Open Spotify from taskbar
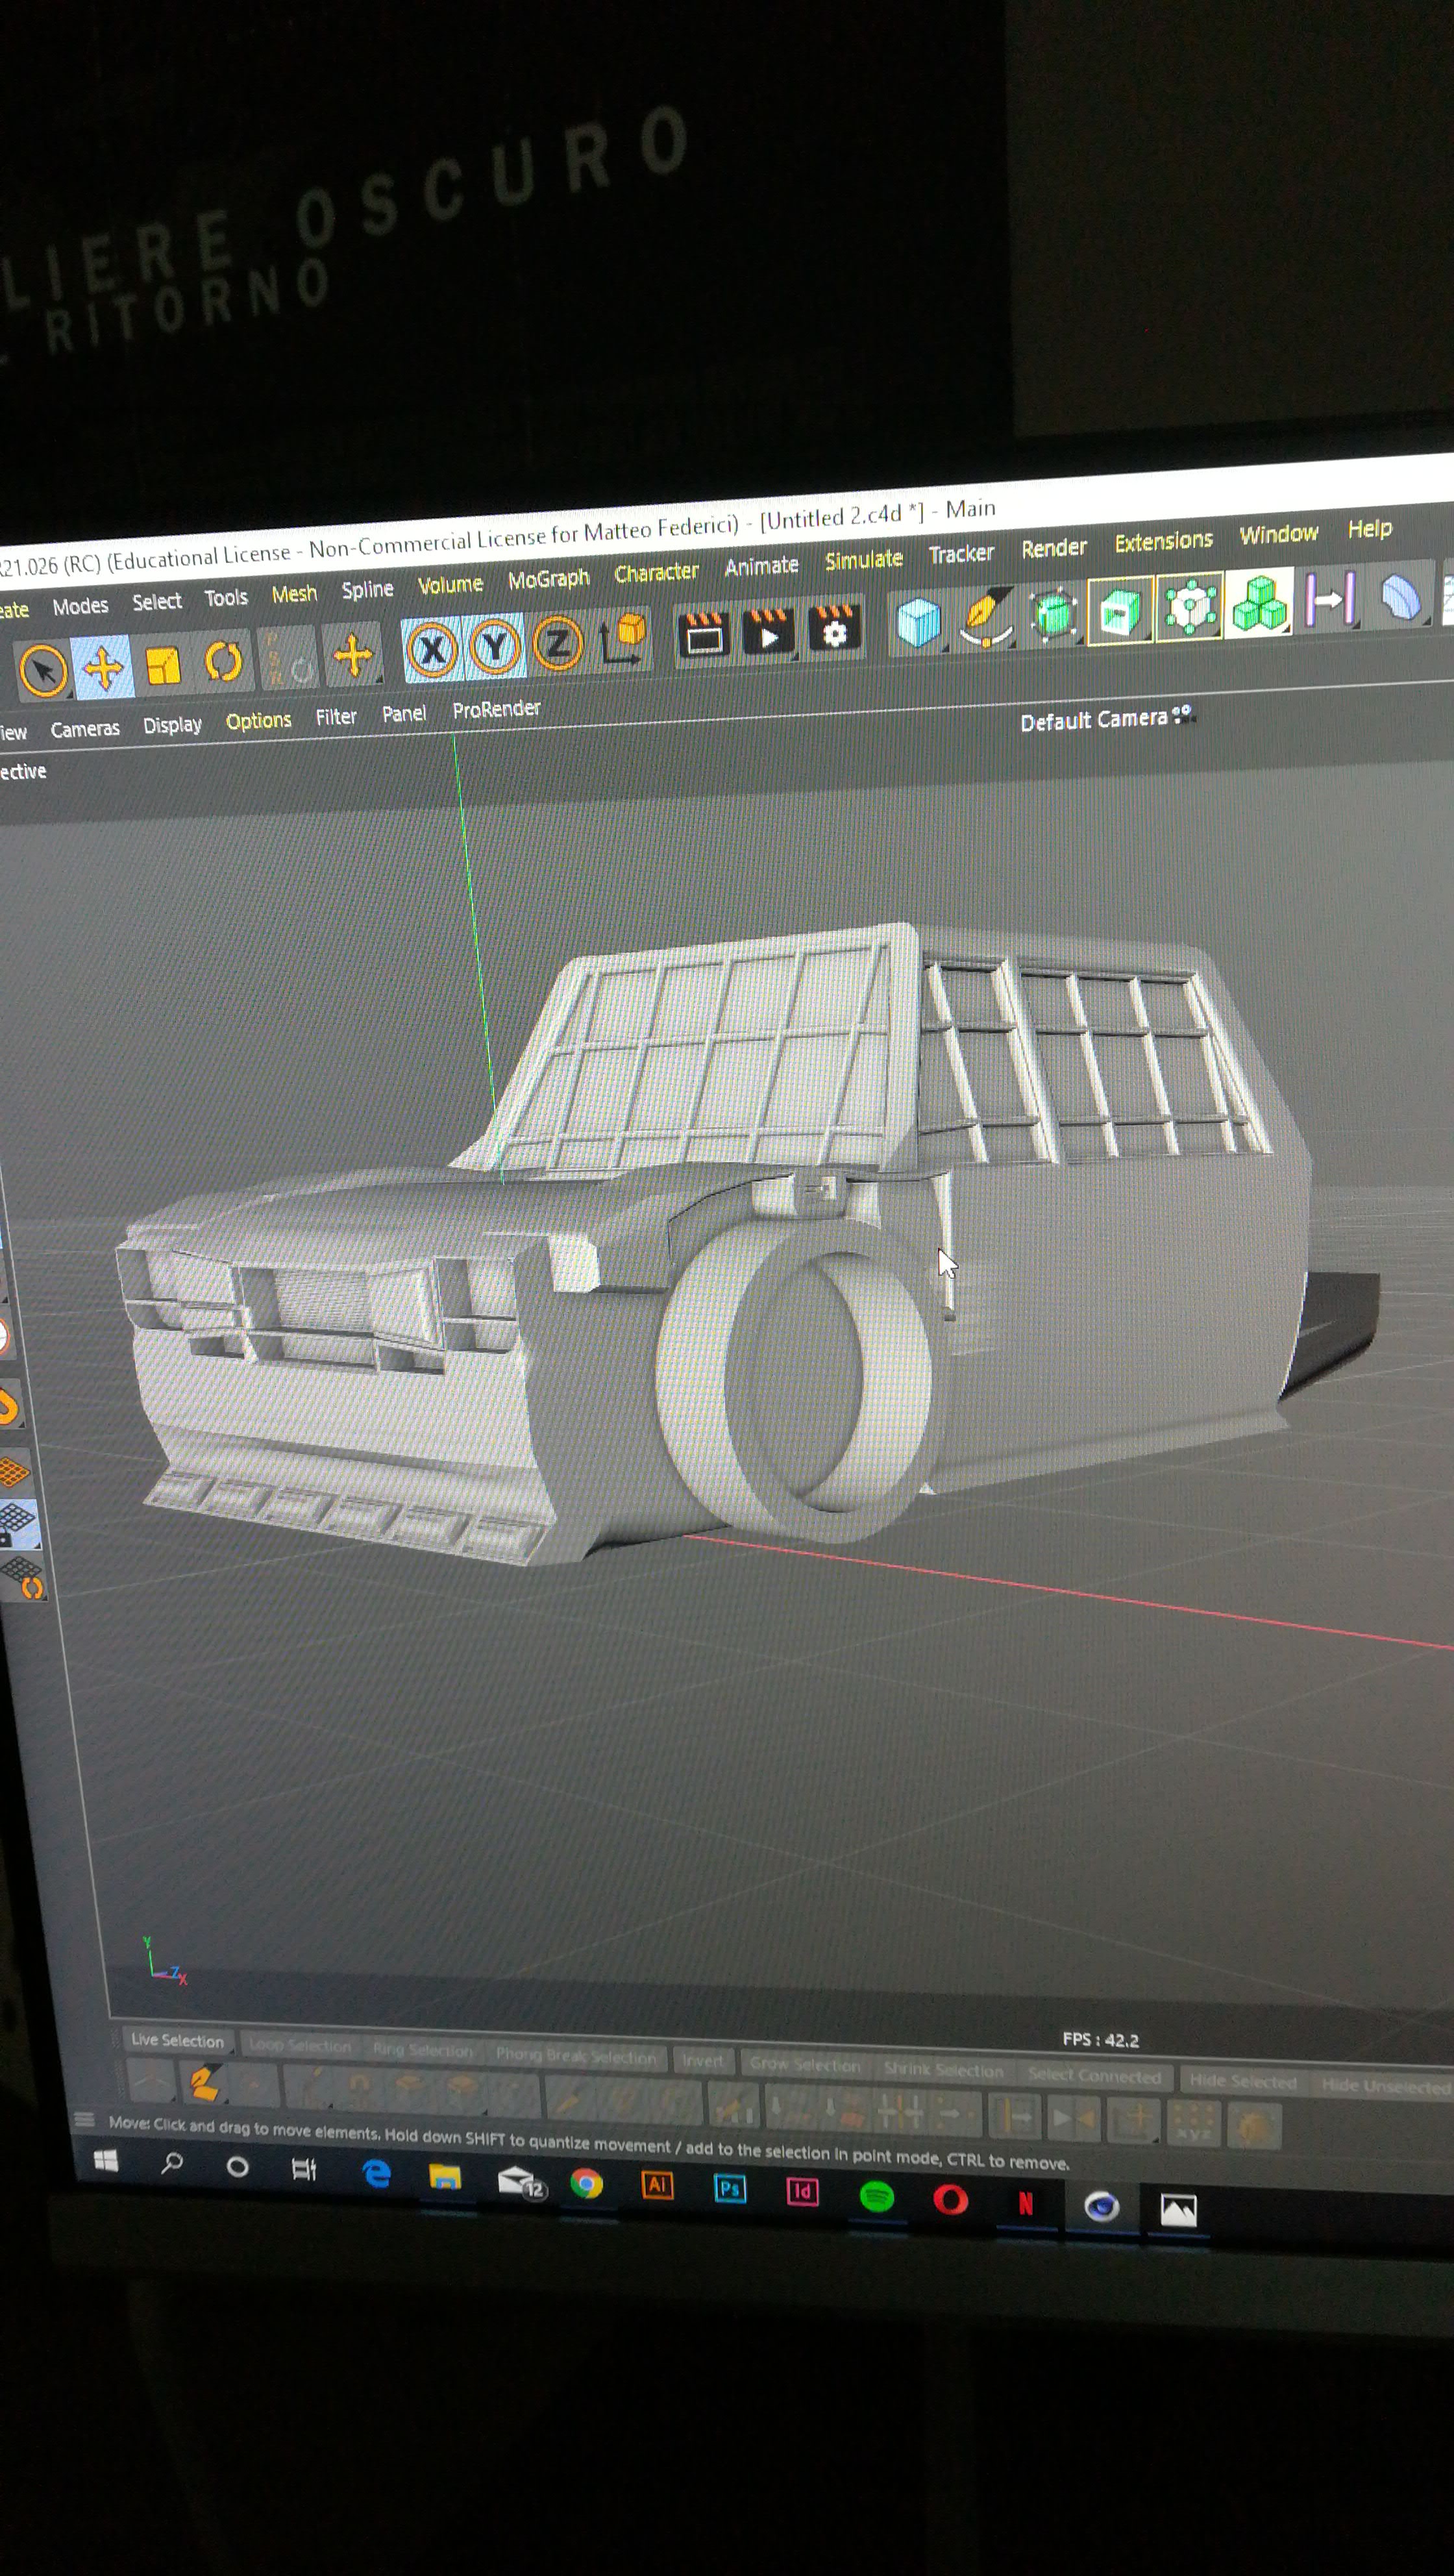 point(877,2196)
